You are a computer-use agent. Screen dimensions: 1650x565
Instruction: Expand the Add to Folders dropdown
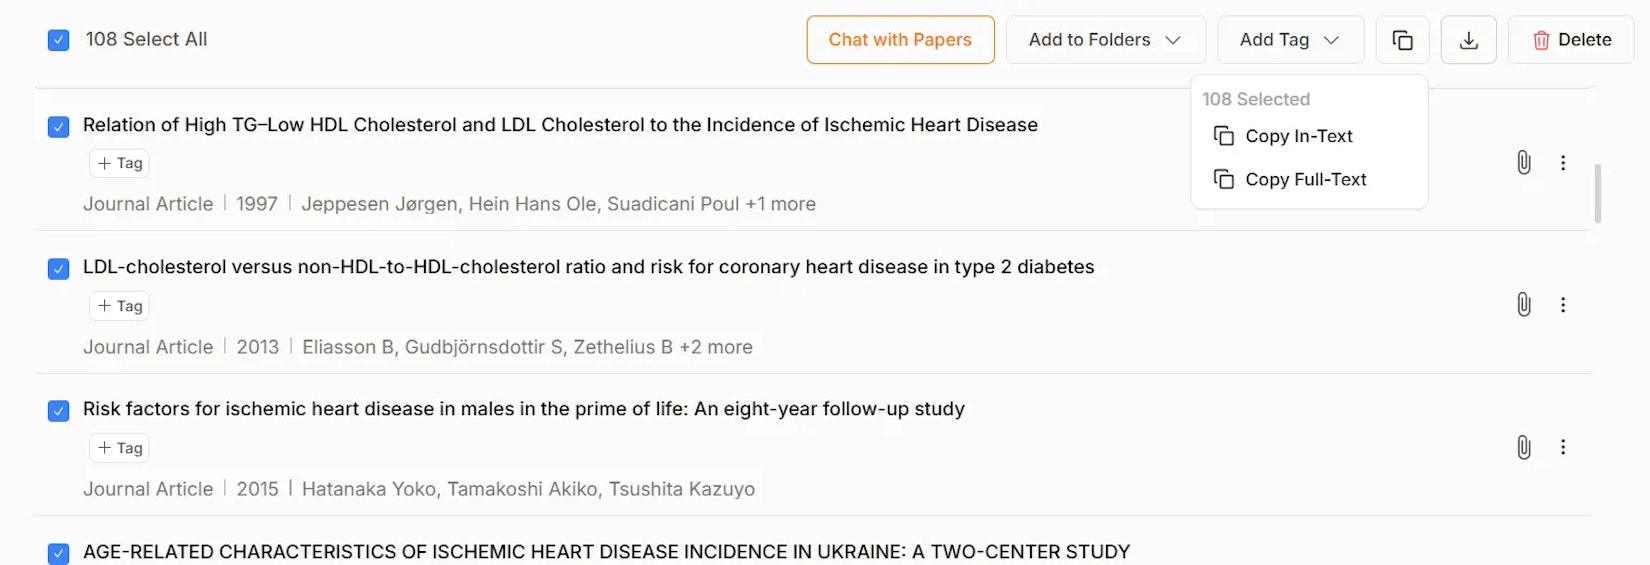(x=1105, y=40)
